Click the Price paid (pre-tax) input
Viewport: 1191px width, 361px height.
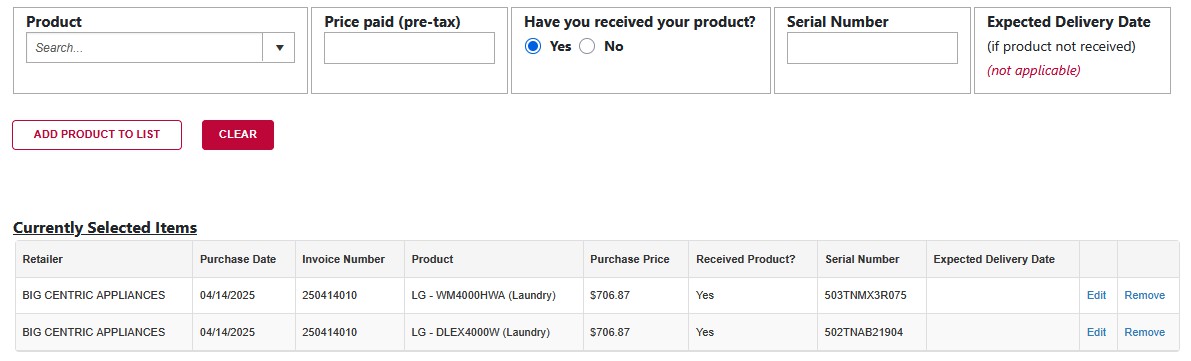[409, 48]
